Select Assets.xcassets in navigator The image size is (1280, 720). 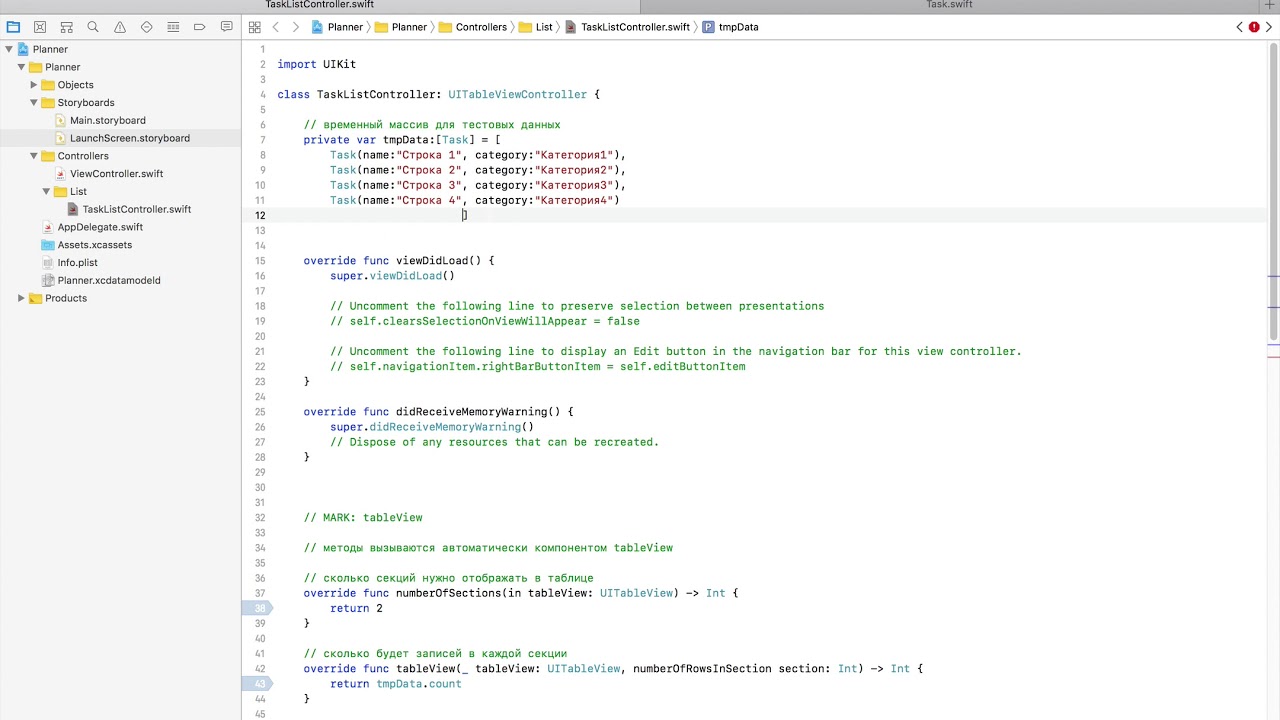[94, 245]
